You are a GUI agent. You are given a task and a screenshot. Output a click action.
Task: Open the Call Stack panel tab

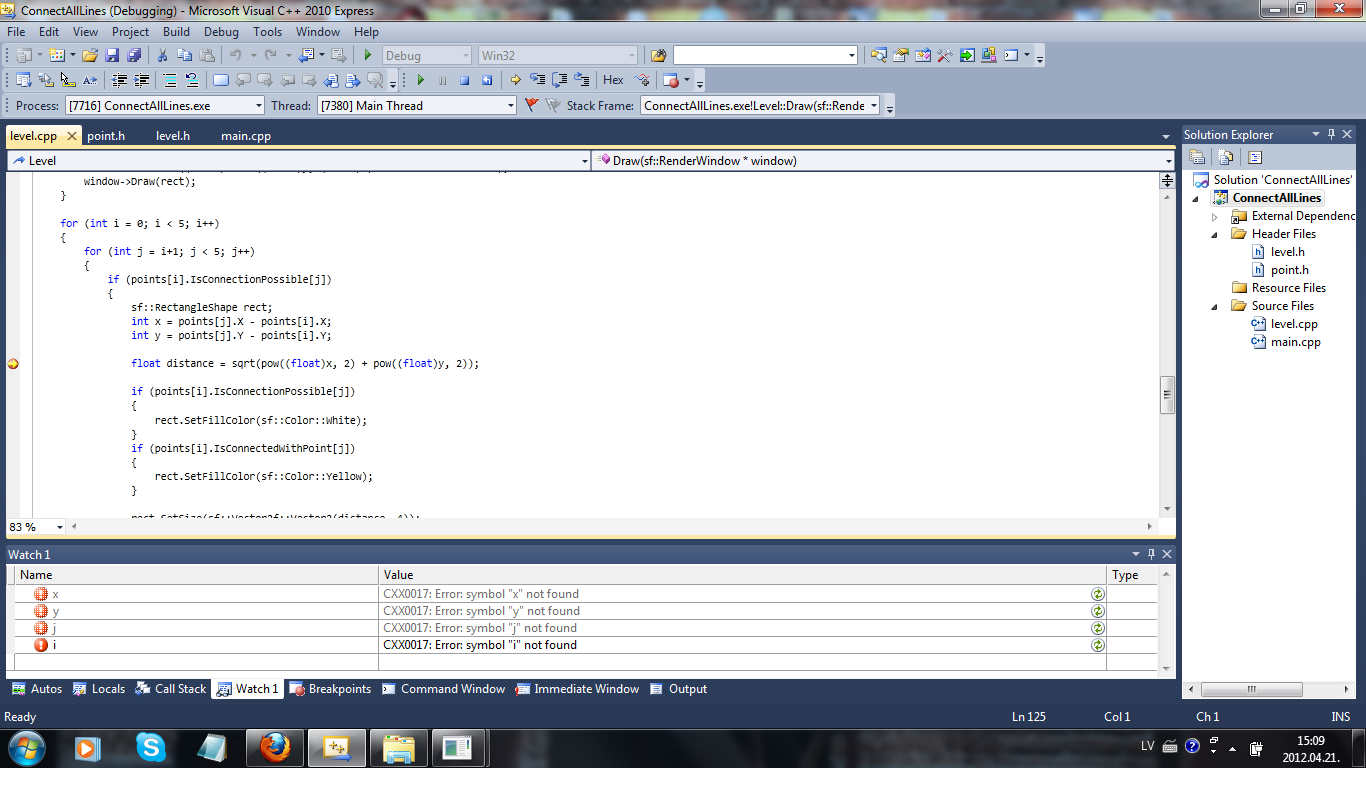171,689
